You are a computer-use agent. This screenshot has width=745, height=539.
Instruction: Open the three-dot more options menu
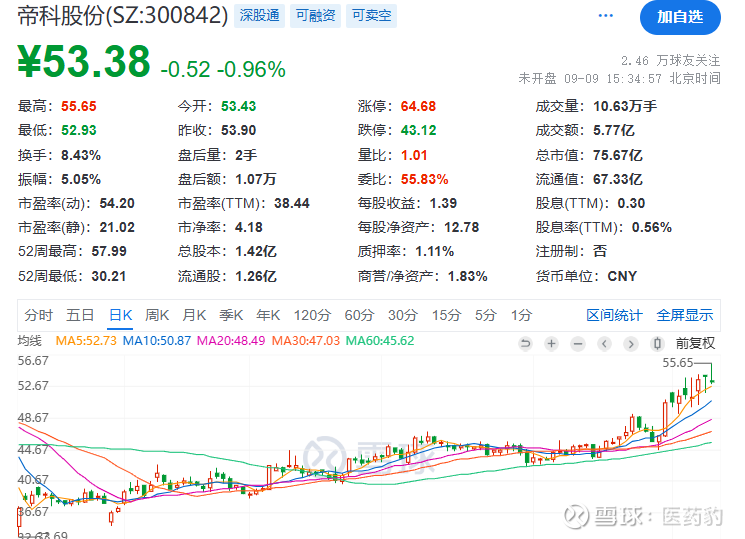pos(605,16)
